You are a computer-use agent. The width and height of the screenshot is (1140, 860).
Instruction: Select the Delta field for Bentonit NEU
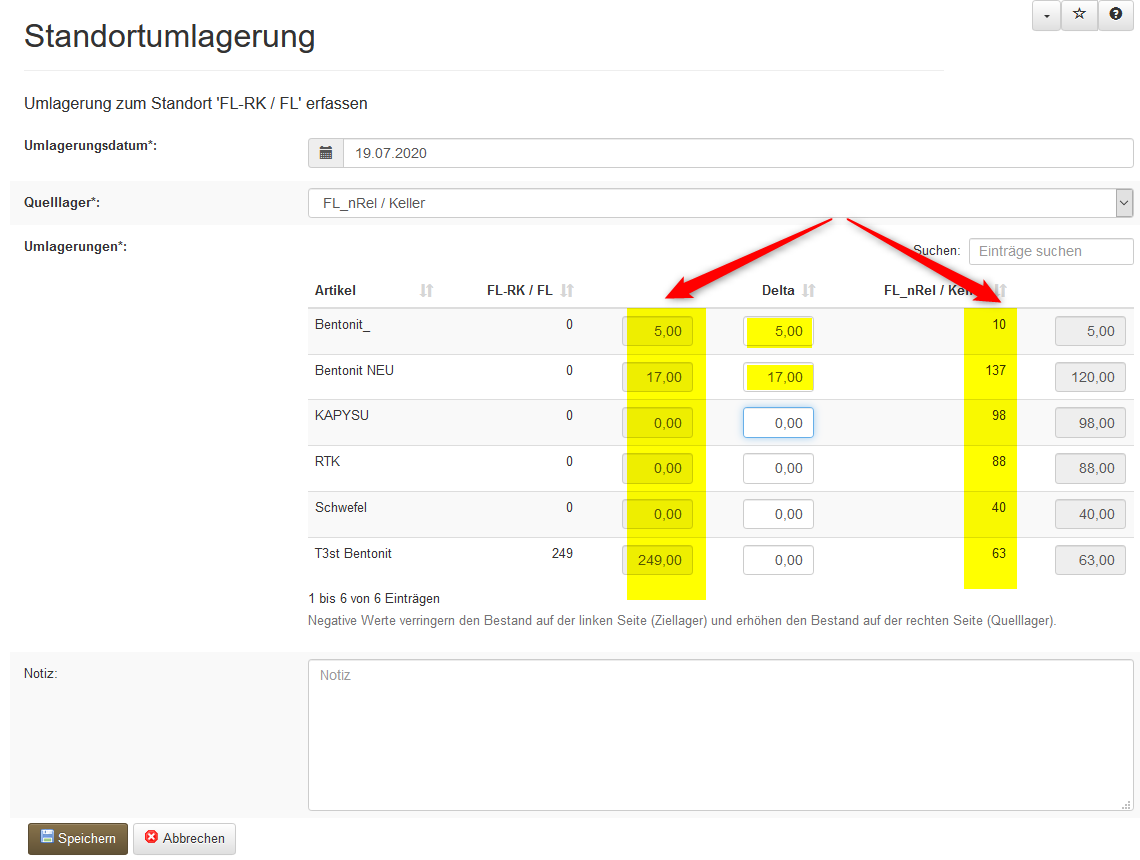pos(778,377)
